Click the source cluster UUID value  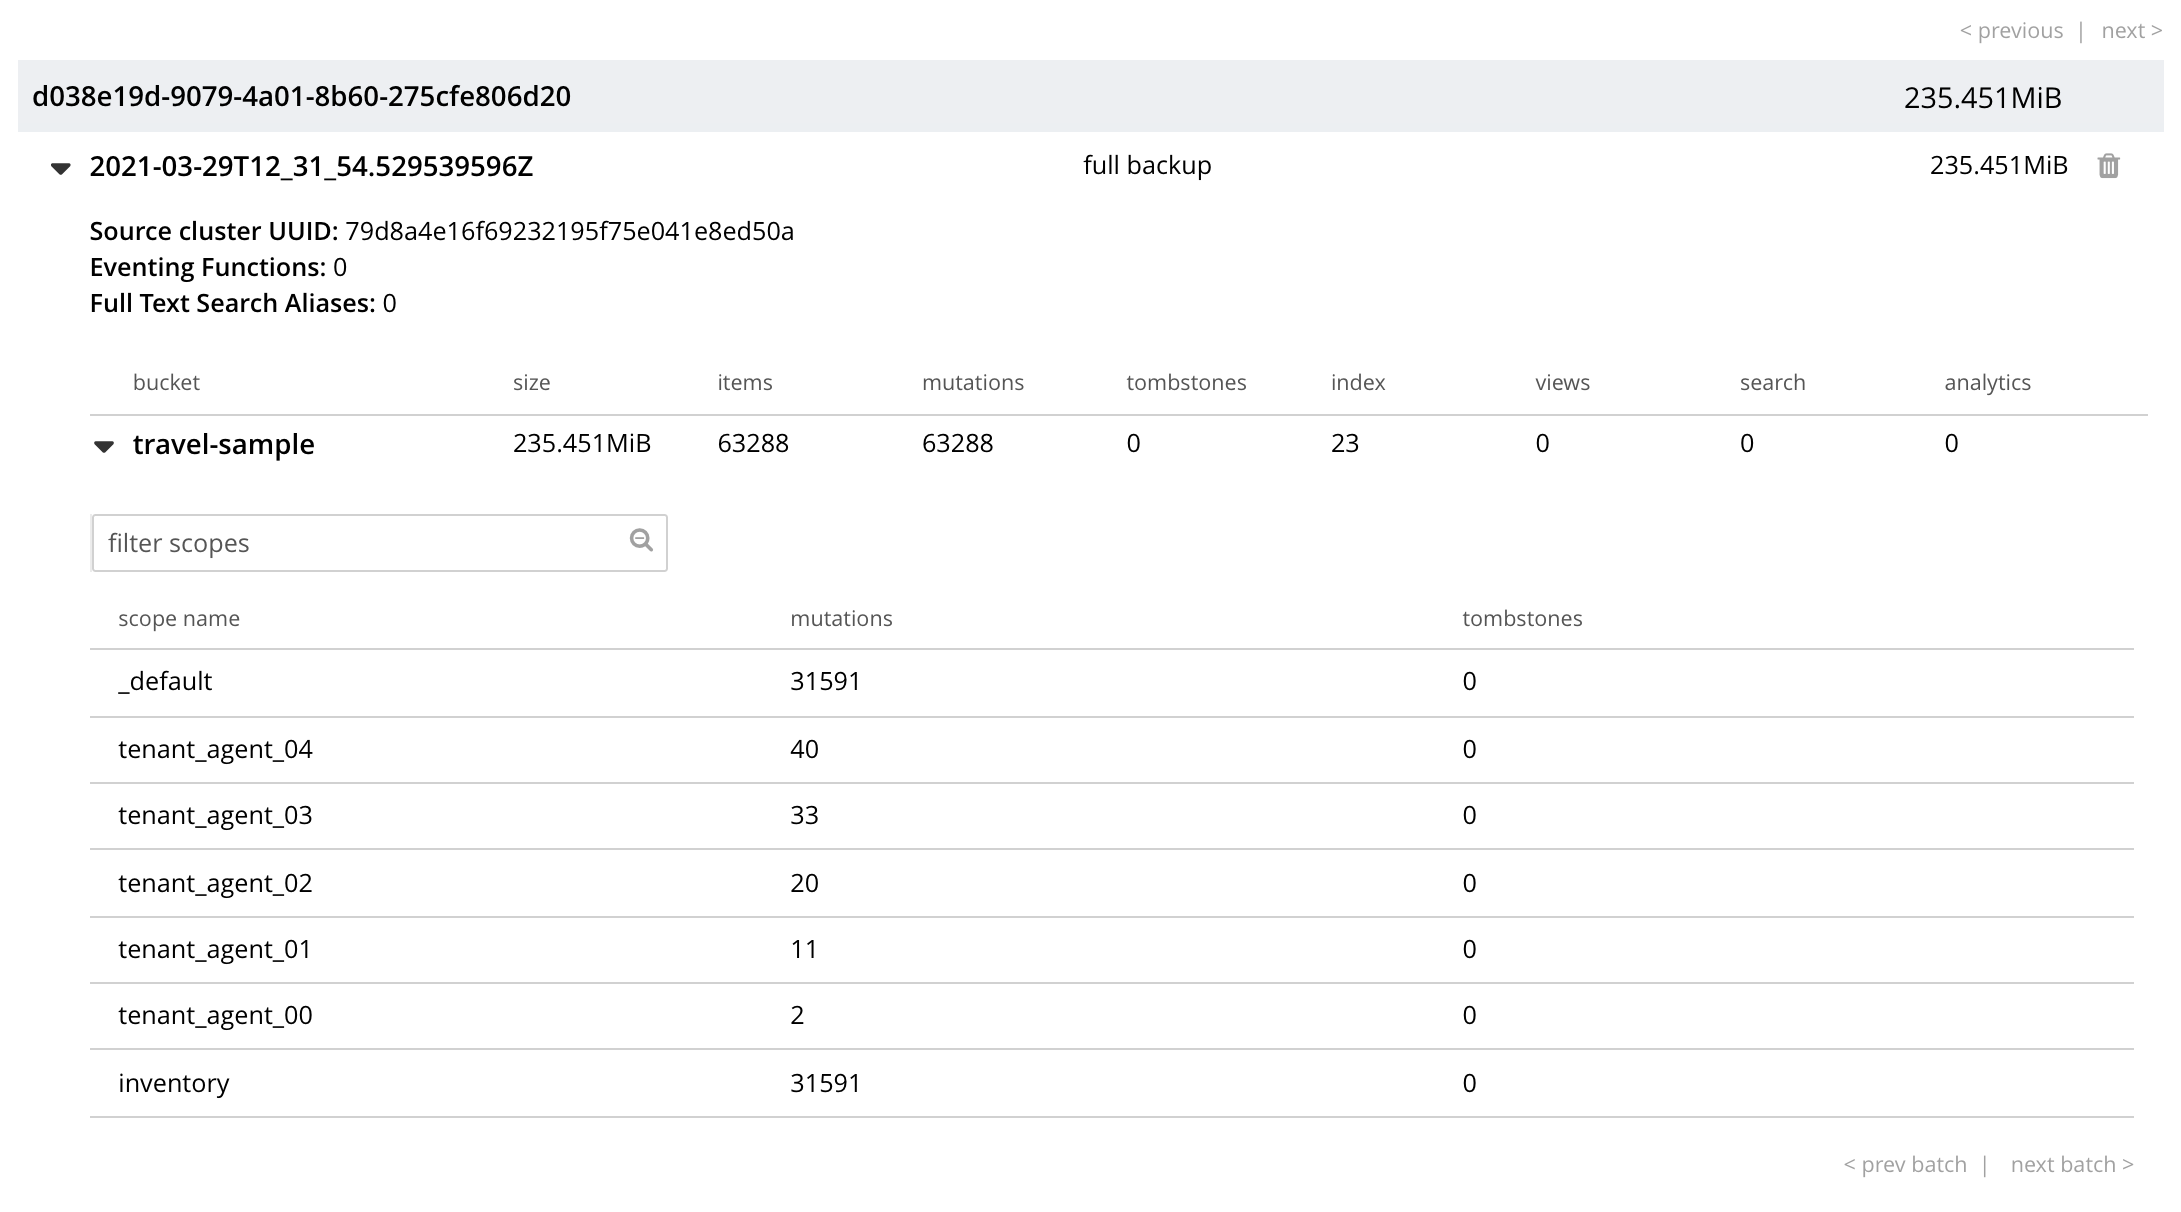[569, 232]
